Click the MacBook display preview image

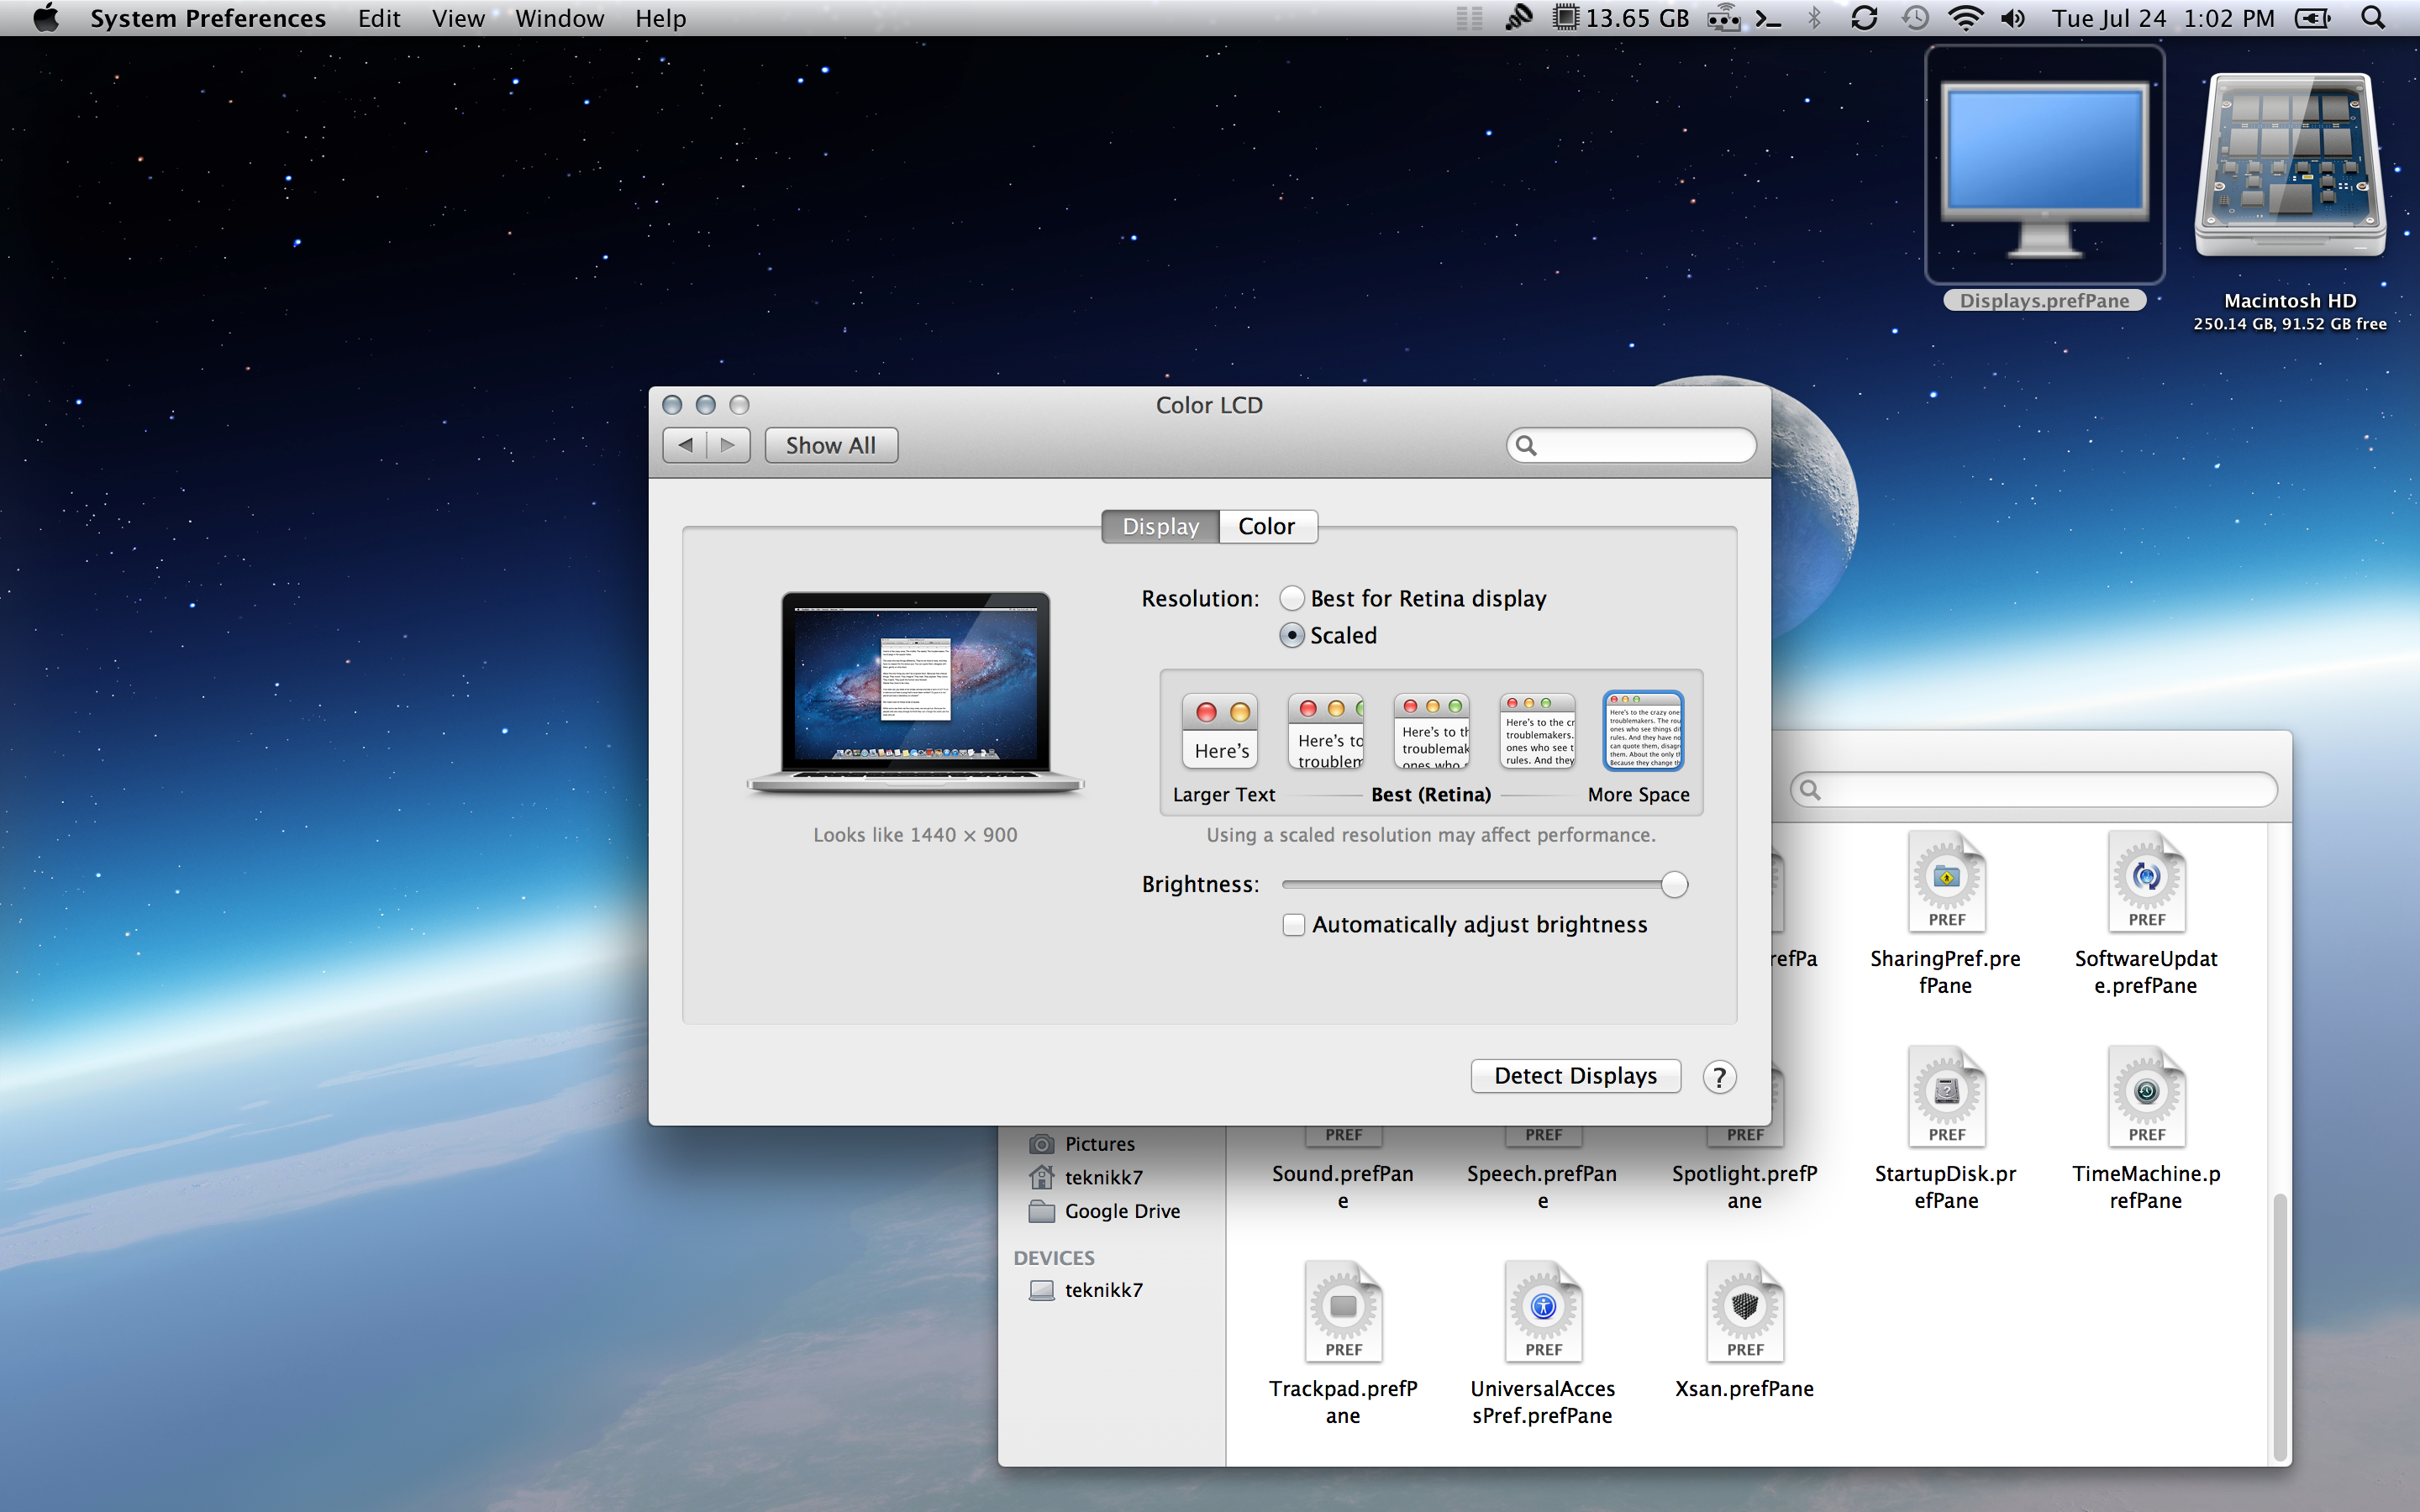pos(915,692)
